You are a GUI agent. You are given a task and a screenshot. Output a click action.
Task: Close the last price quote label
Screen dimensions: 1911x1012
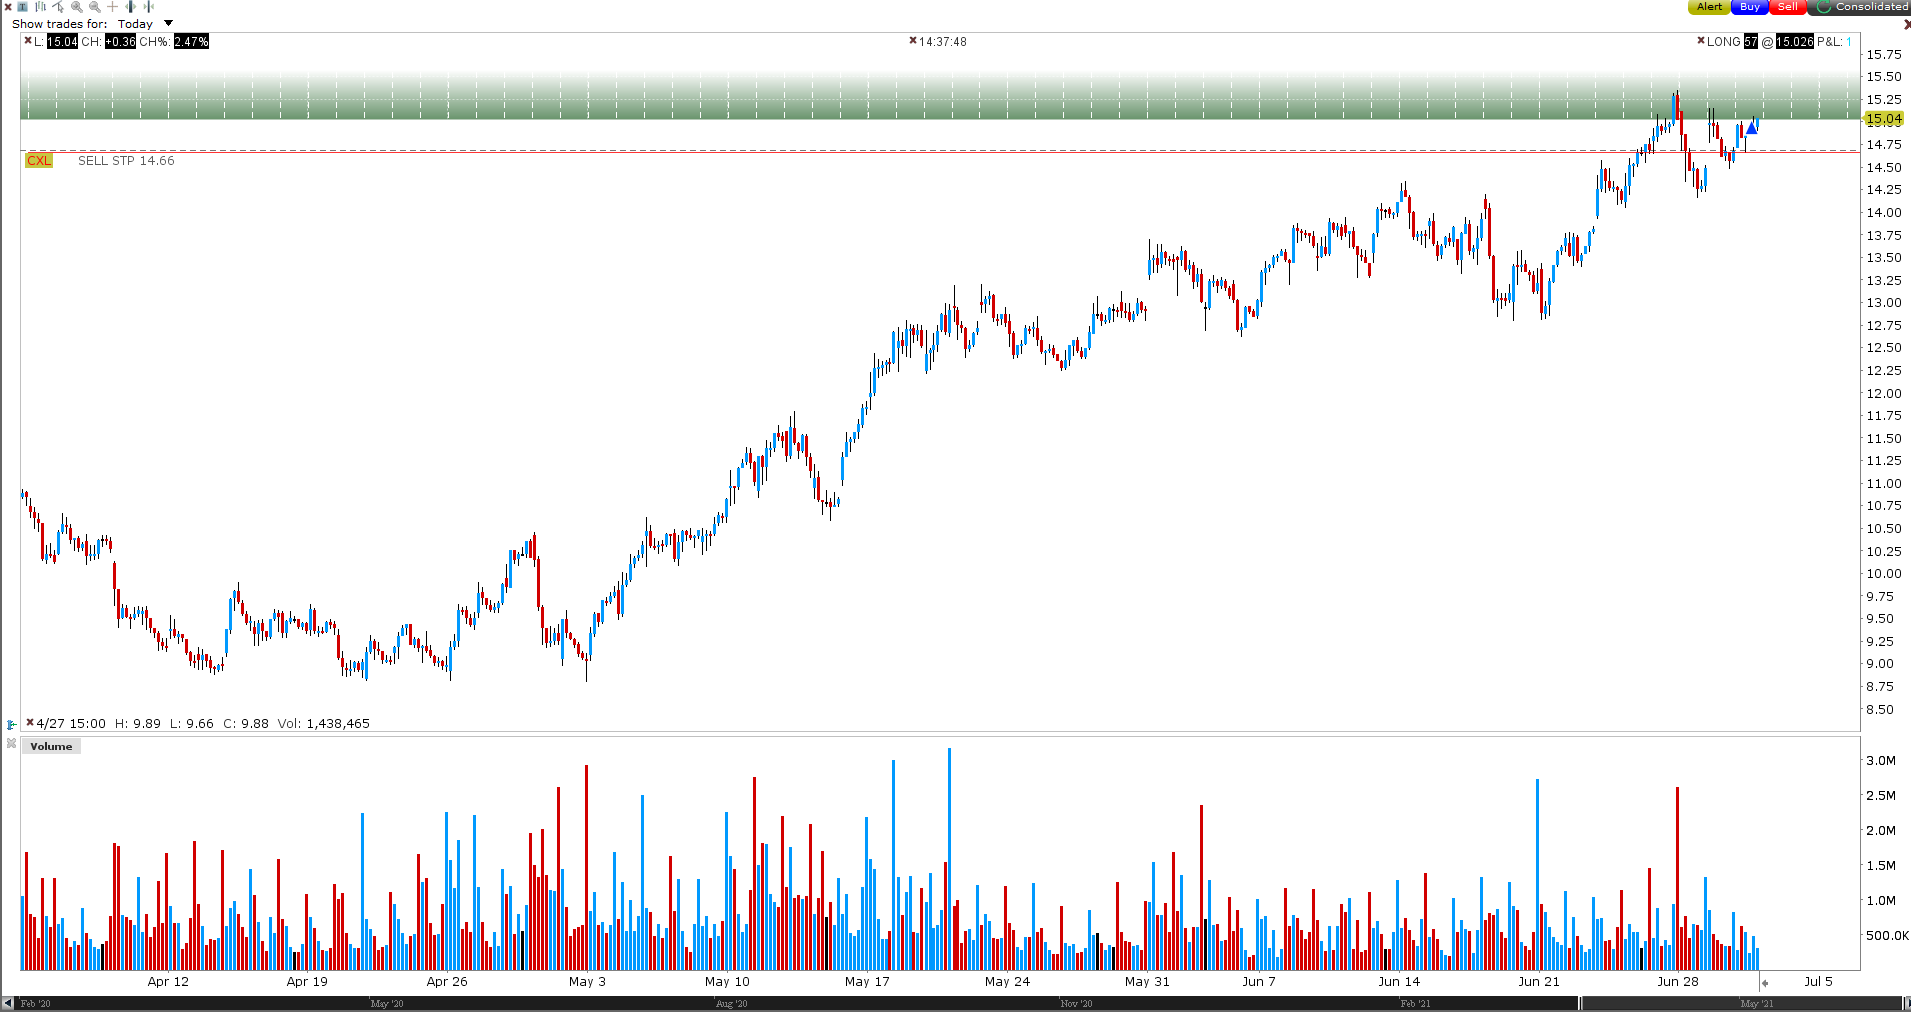[28, 41]
